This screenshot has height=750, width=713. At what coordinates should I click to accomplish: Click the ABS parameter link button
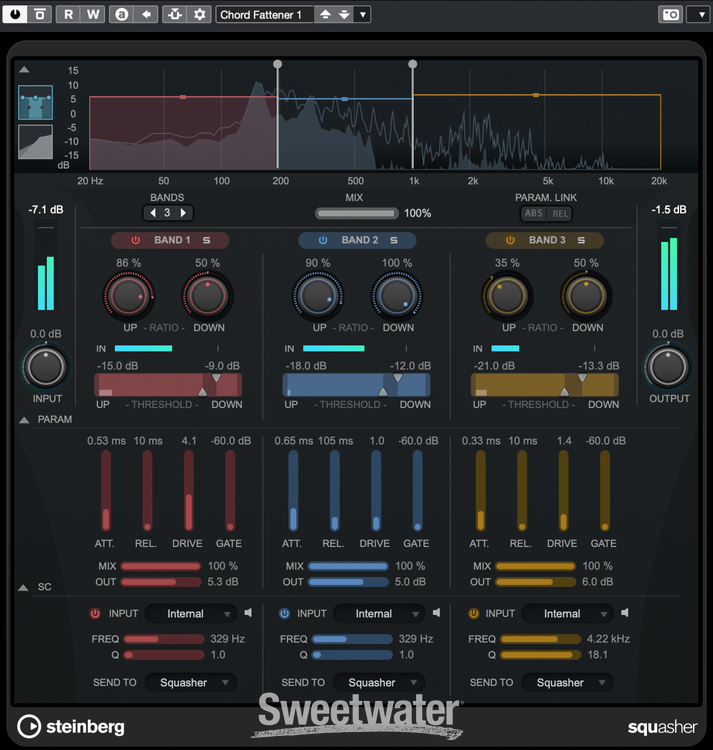pos(535,213)
